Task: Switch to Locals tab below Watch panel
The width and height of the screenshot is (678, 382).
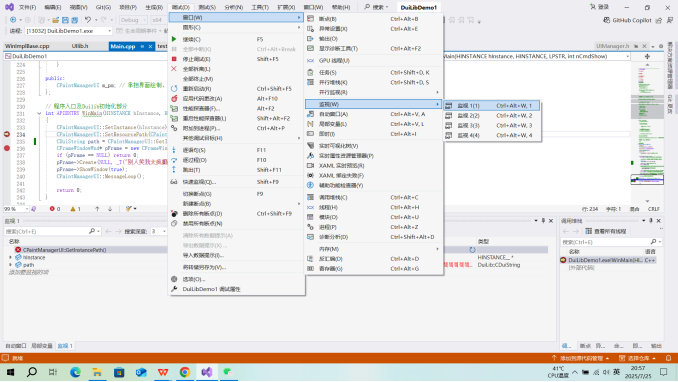Action: pos(42,346)
